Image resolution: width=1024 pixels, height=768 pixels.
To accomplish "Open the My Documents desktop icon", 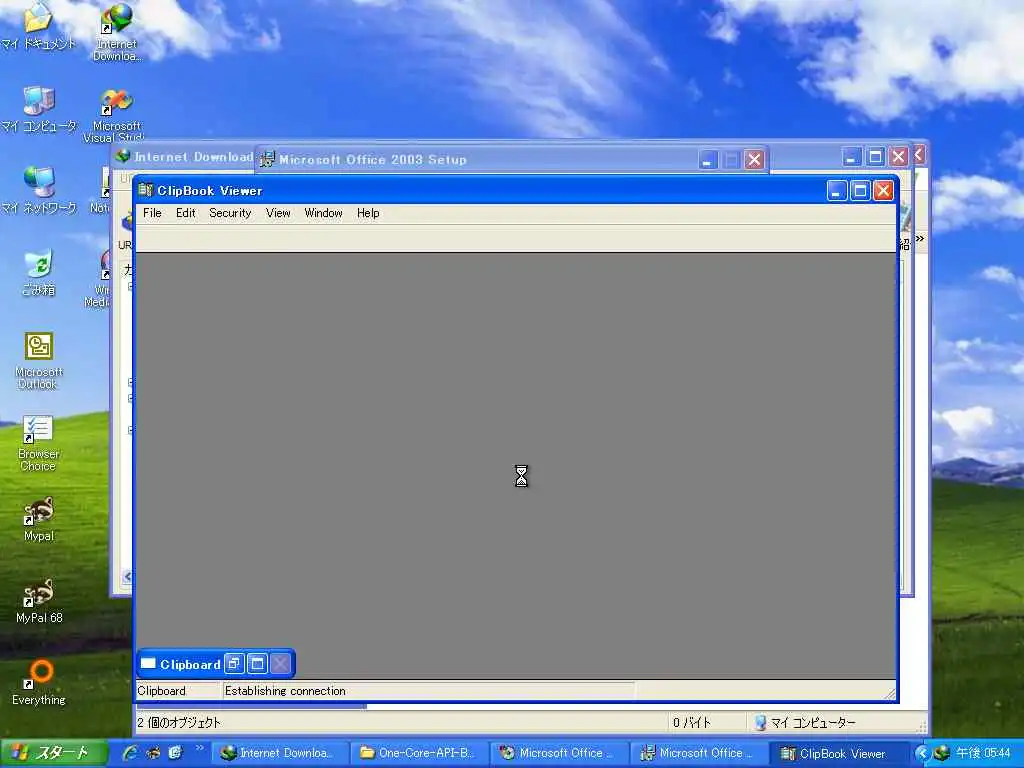I will (39, 26).
